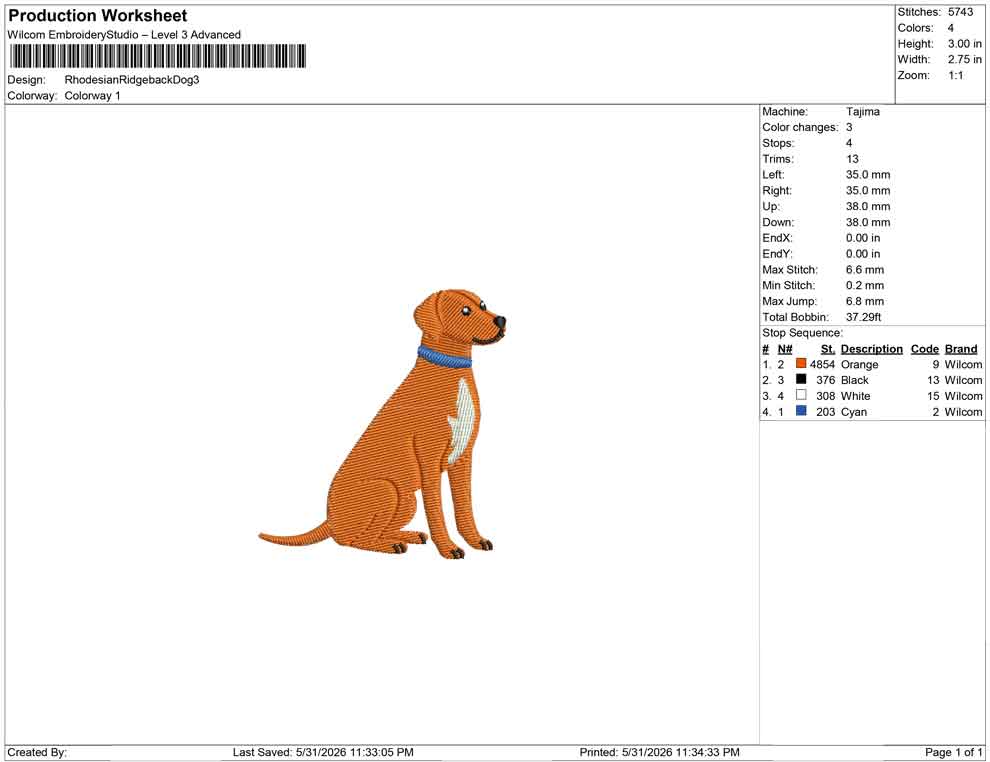
Task: Click the stitch count 4854 for Orange
Action: click(822, 364)
